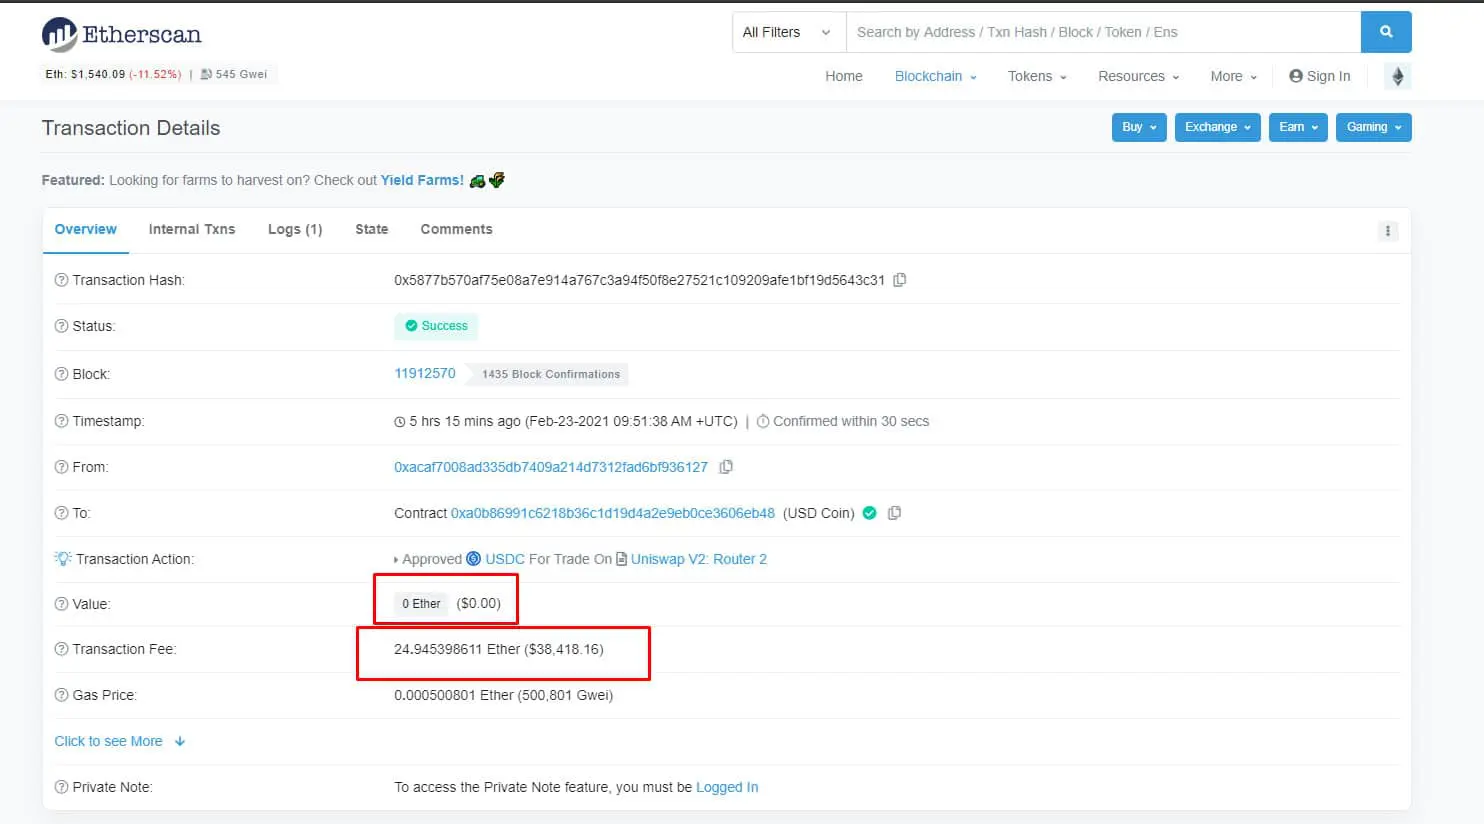Switch to the State tab
The width and height of the screenshot is (1484, 824).
coord(372,229)
